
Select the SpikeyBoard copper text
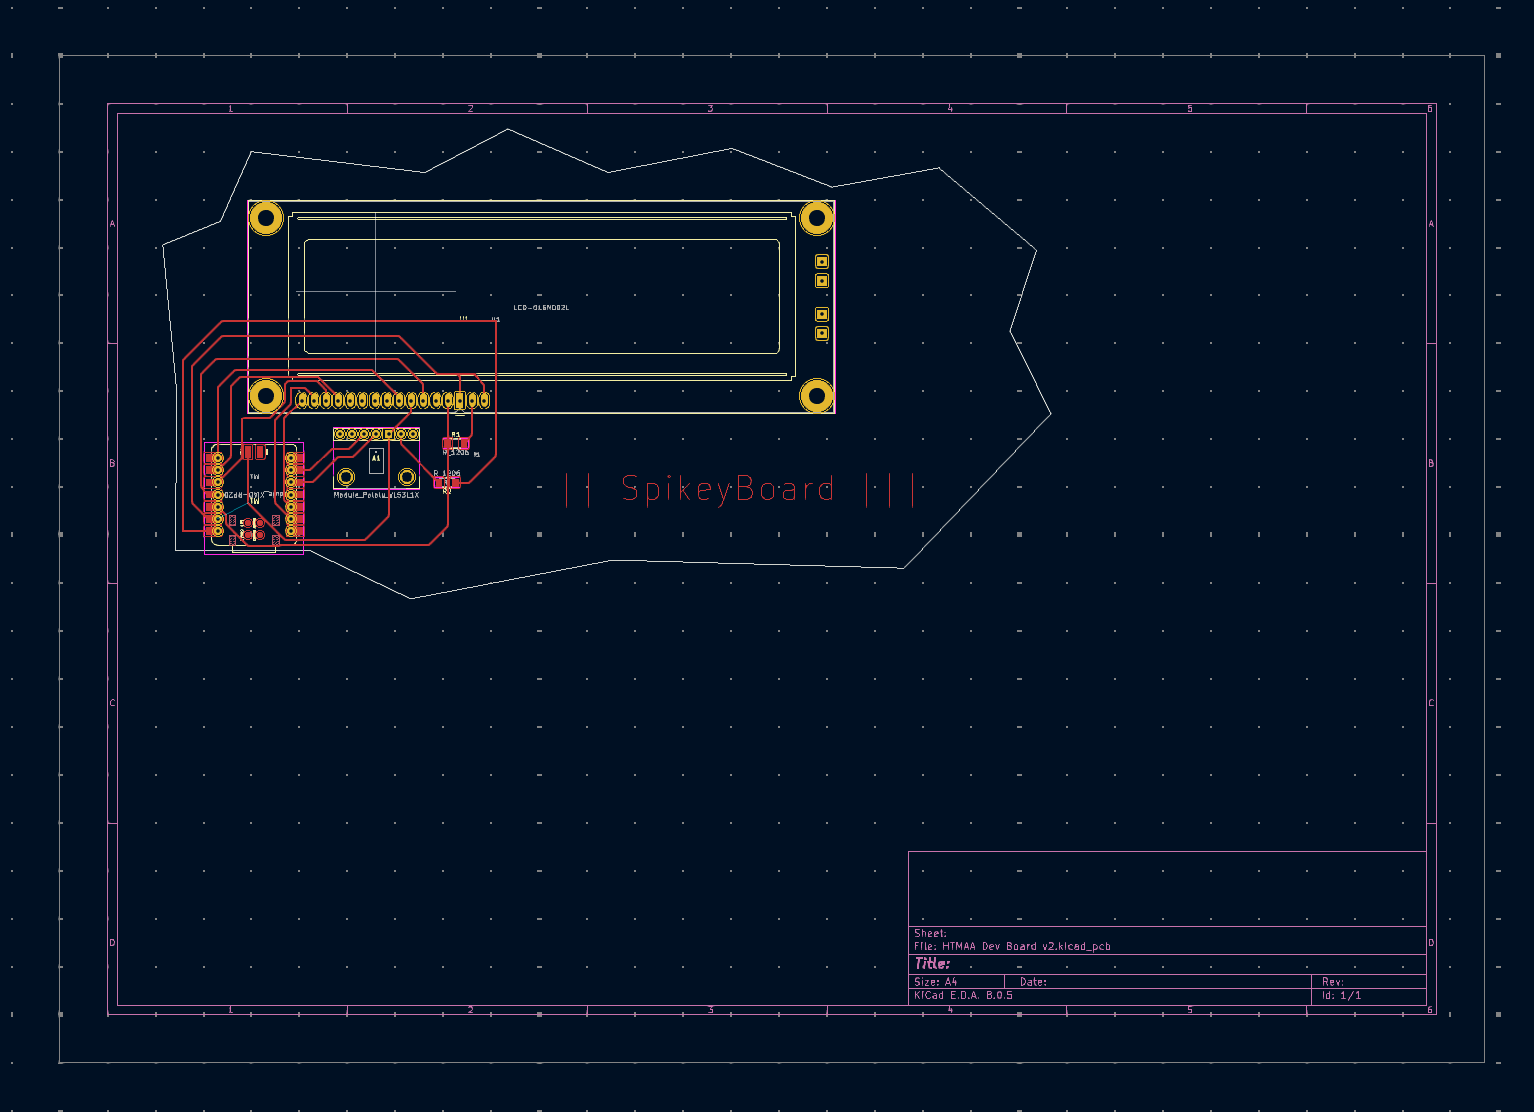739,490
